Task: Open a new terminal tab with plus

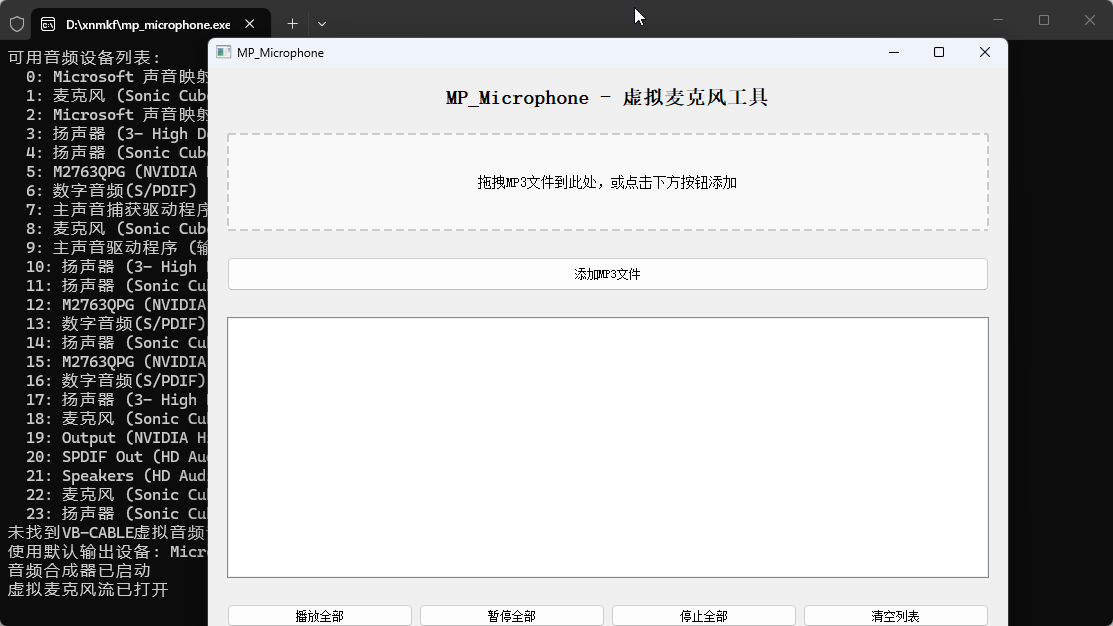Action: coord(292,23)
